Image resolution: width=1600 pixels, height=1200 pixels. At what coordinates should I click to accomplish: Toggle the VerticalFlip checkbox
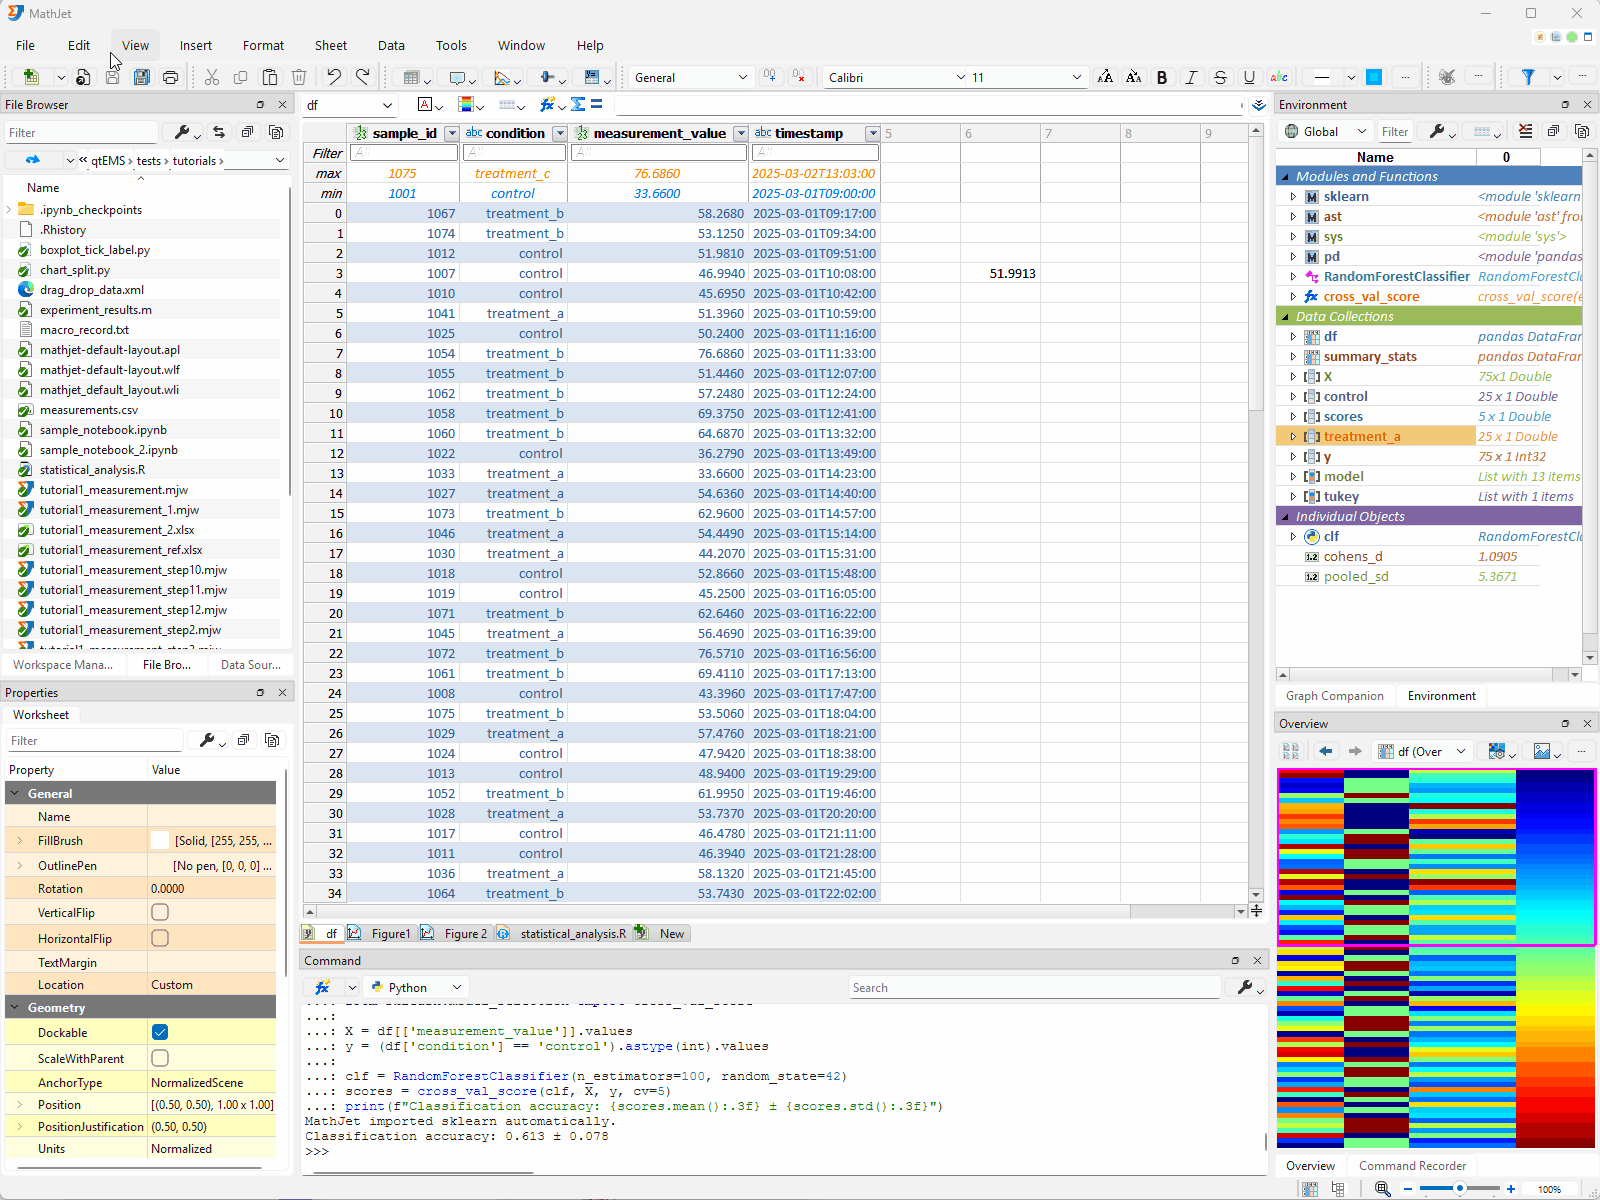click(x=160, y=912)
